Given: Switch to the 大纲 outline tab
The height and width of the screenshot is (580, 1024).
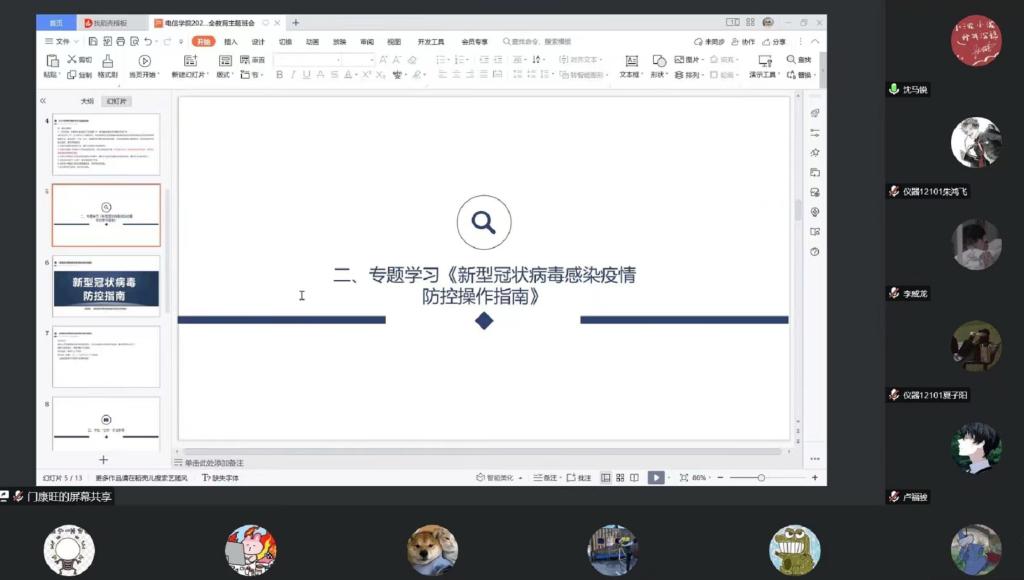Looking at the screenshot, I should [x=87, y=101].
